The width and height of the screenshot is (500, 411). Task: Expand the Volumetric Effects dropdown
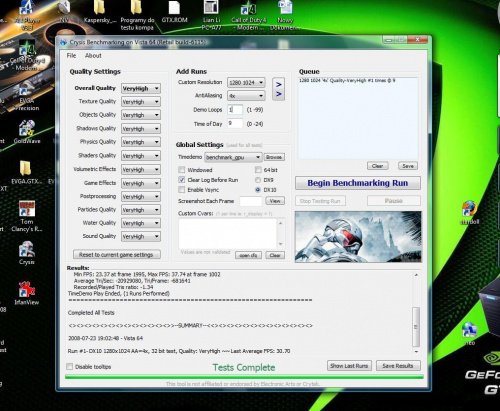pyautogui.click(x=141, y=169)
